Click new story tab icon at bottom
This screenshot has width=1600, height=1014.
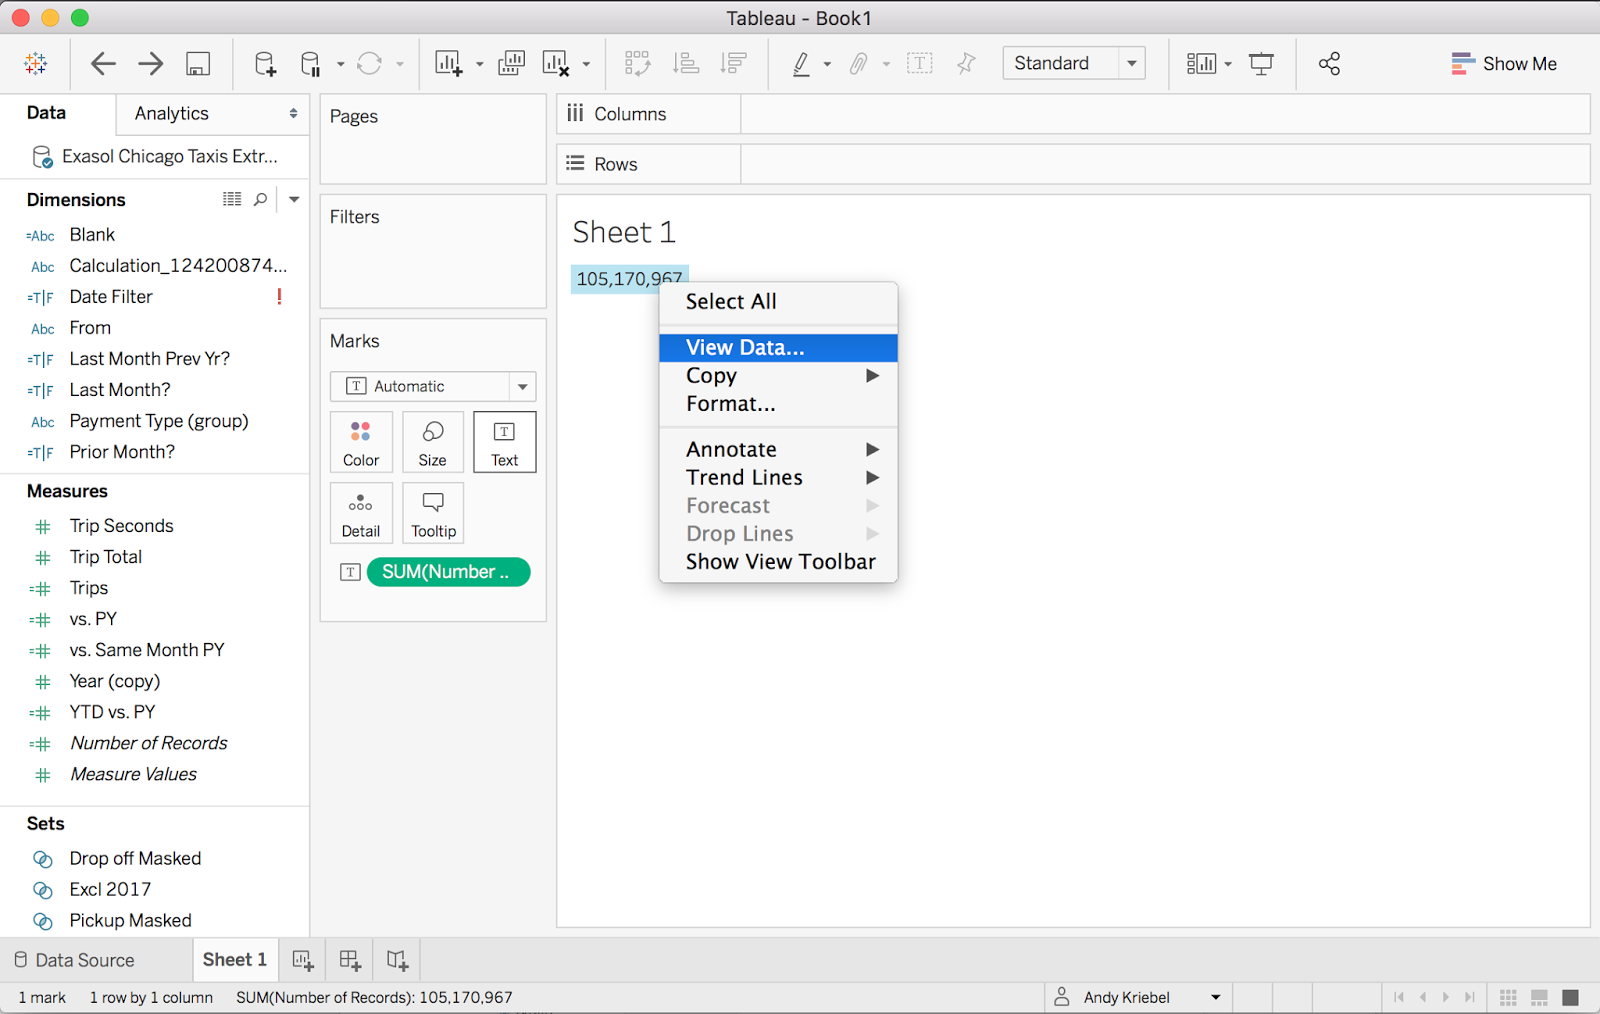397,961
